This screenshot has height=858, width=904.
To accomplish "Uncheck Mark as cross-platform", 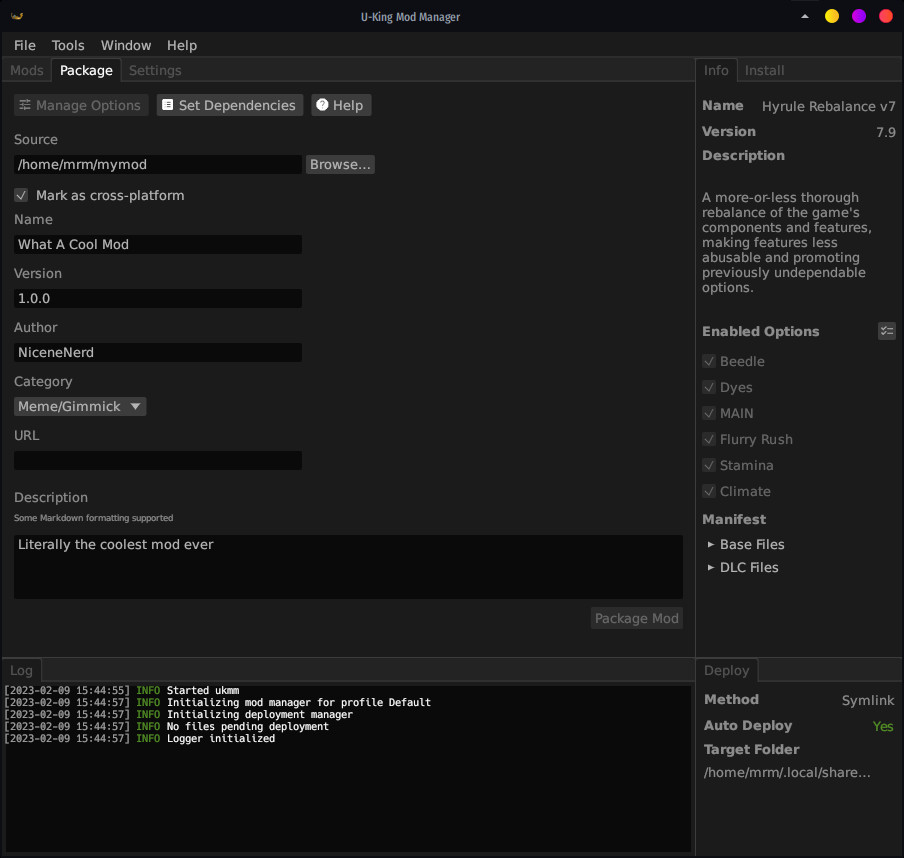I will 21,195.
